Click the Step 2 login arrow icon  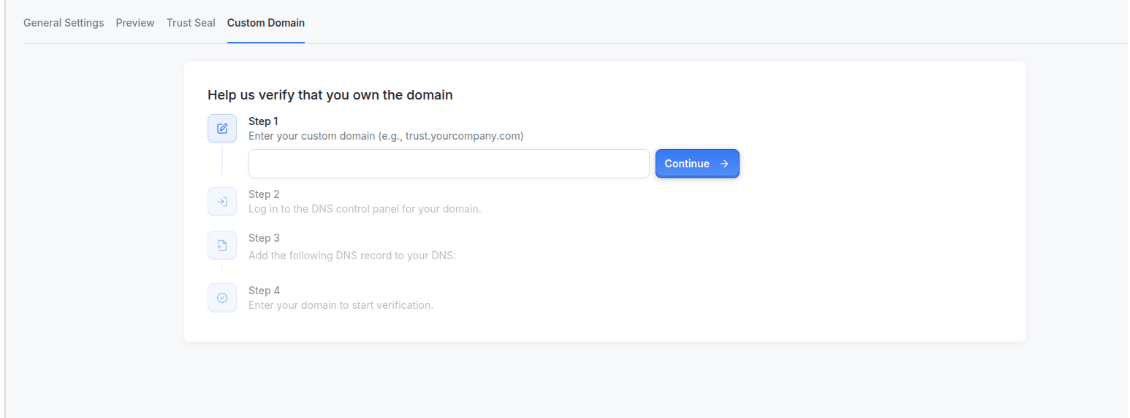point(222,201)
